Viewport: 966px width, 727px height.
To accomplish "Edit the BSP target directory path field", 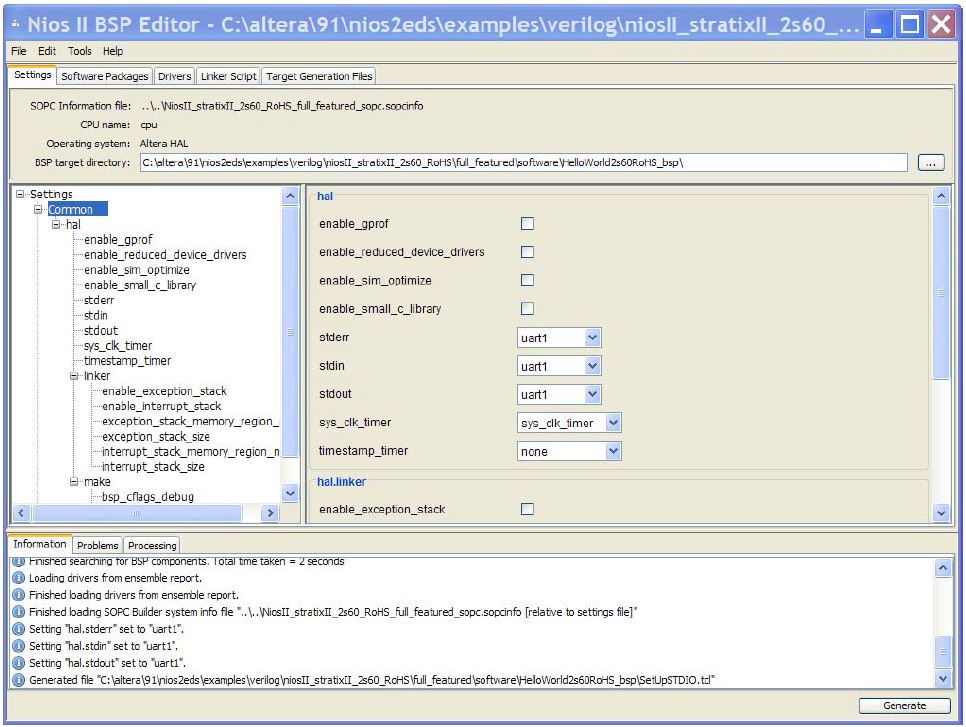I will pyautogui.click(x=524, y=163).
